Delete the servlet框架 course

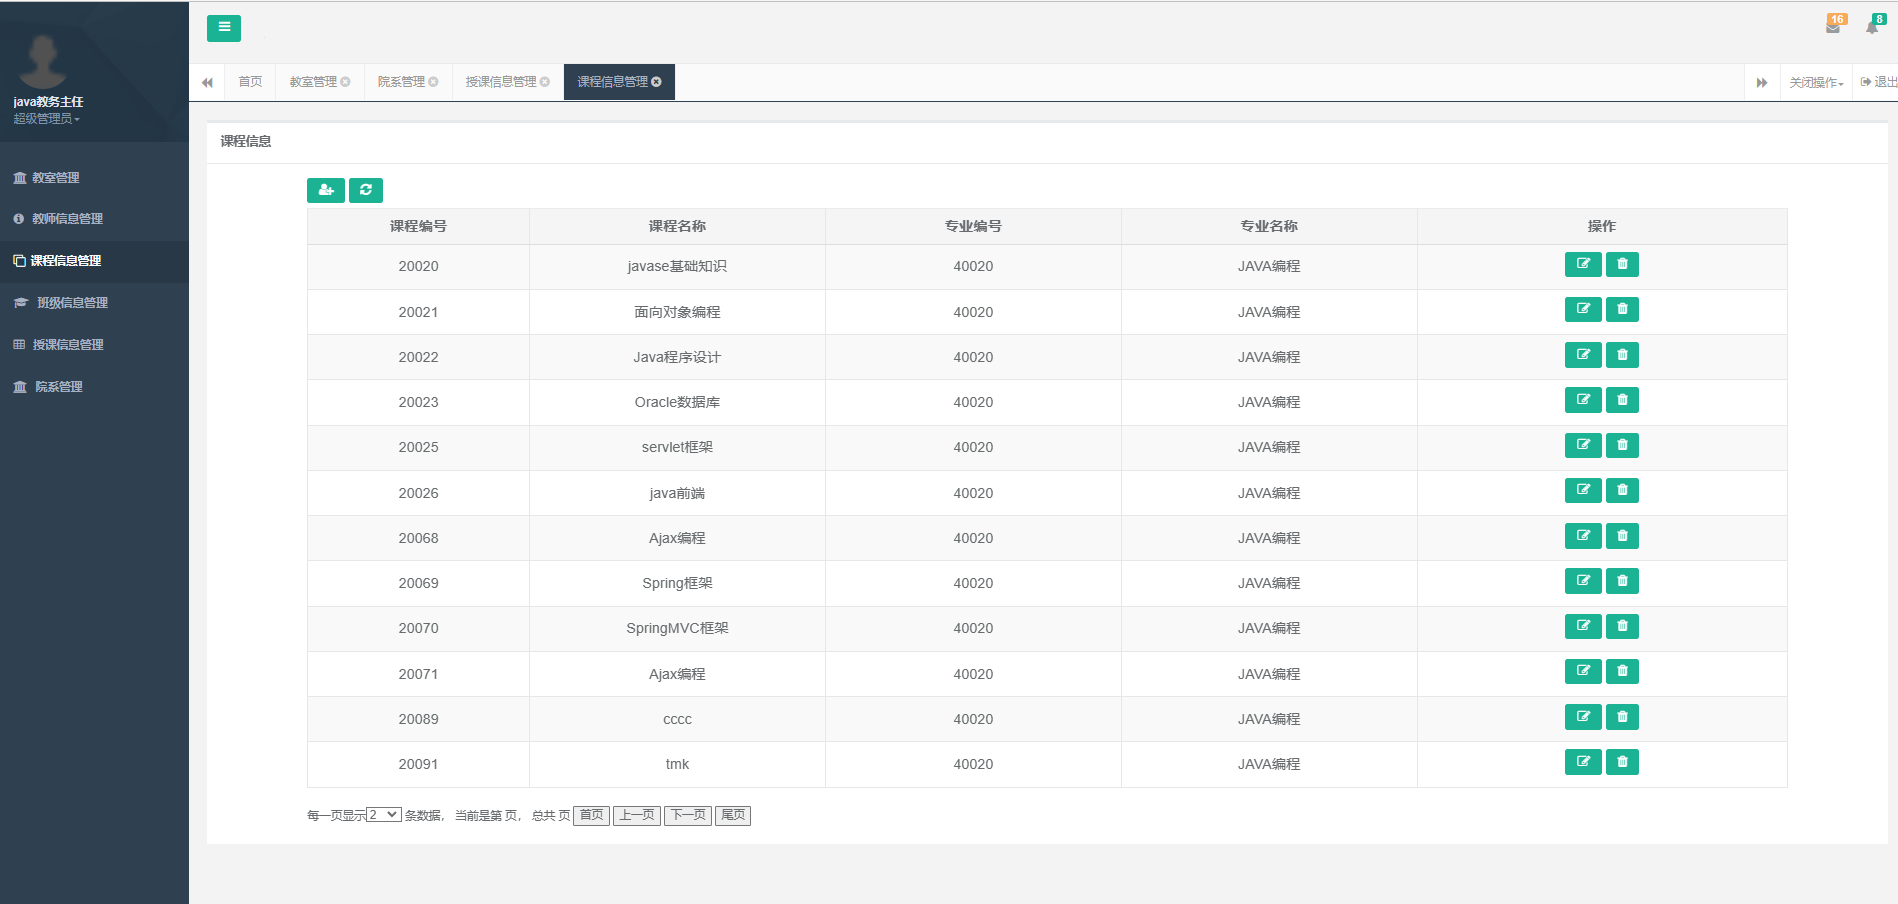[x=1622, y=445]
